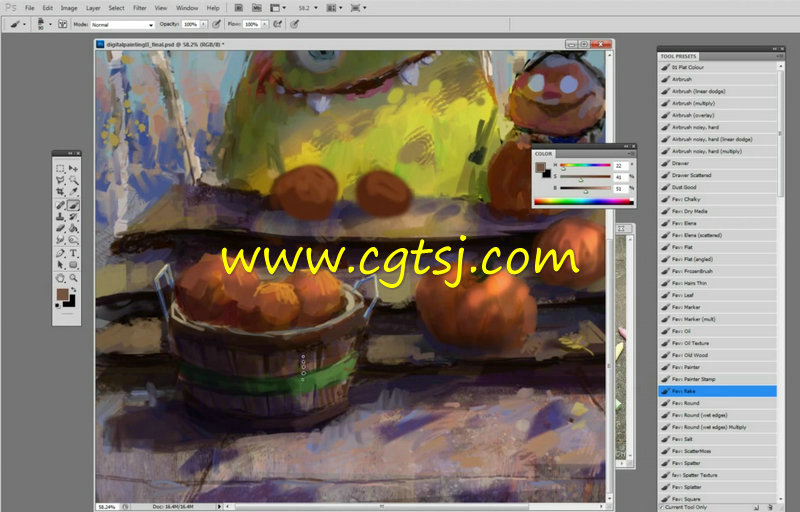Choose the Dust Good preset
800x512 pixels.
coord(717,187)
